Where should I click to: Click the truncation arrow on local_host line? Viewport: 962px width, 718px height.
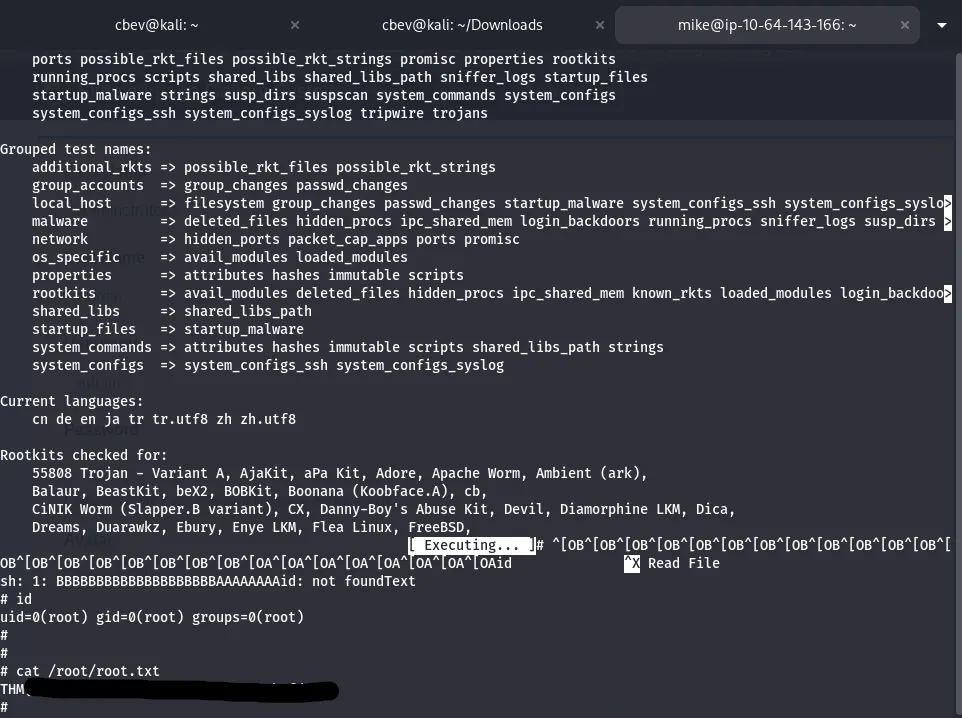(x=947, y=204)
